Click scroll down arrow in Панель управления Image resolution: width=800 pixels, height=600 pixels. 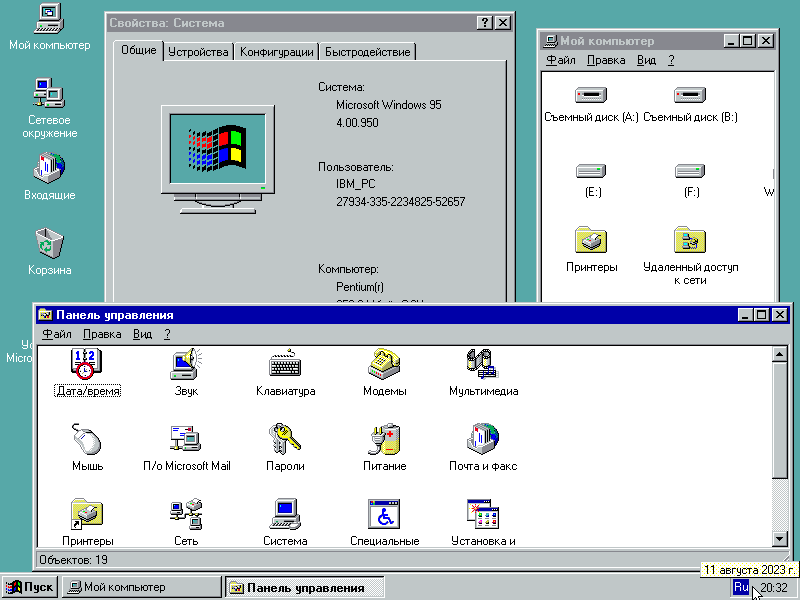coord(780,539)
